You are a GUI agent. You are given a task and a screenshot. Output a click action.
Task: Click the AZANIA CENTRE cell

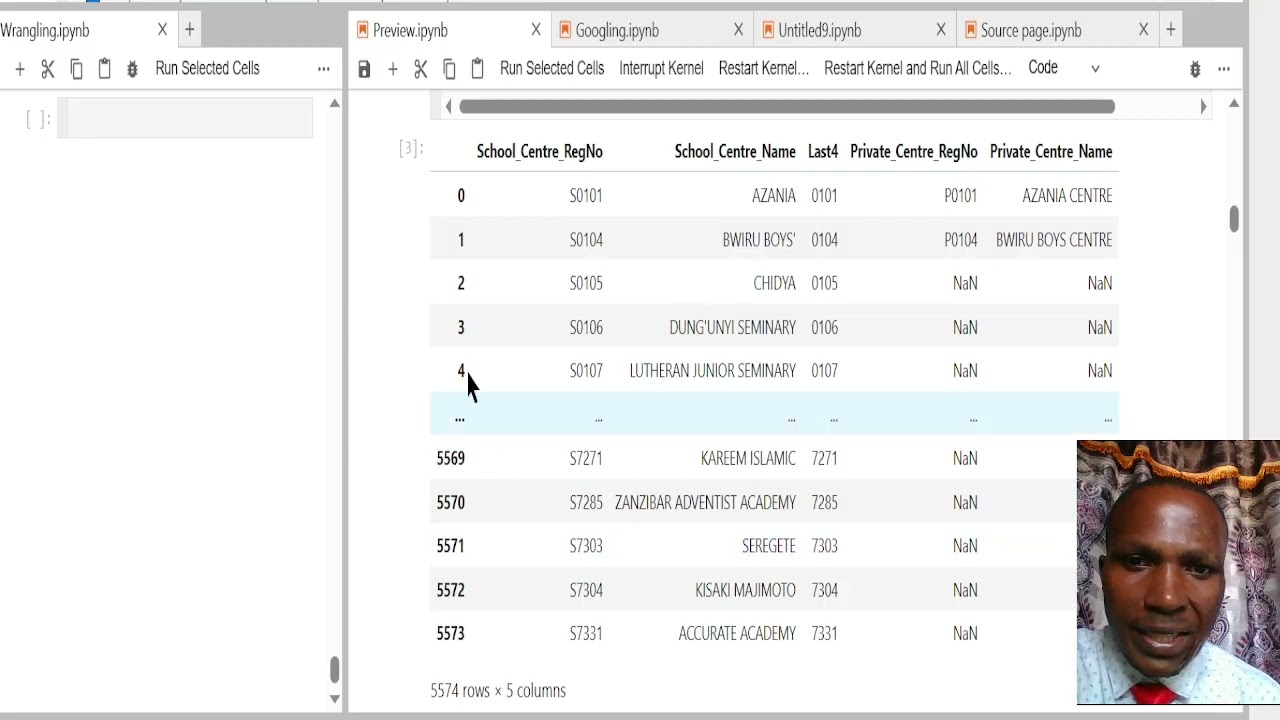pyautogui.click(x=1067, y=196)
